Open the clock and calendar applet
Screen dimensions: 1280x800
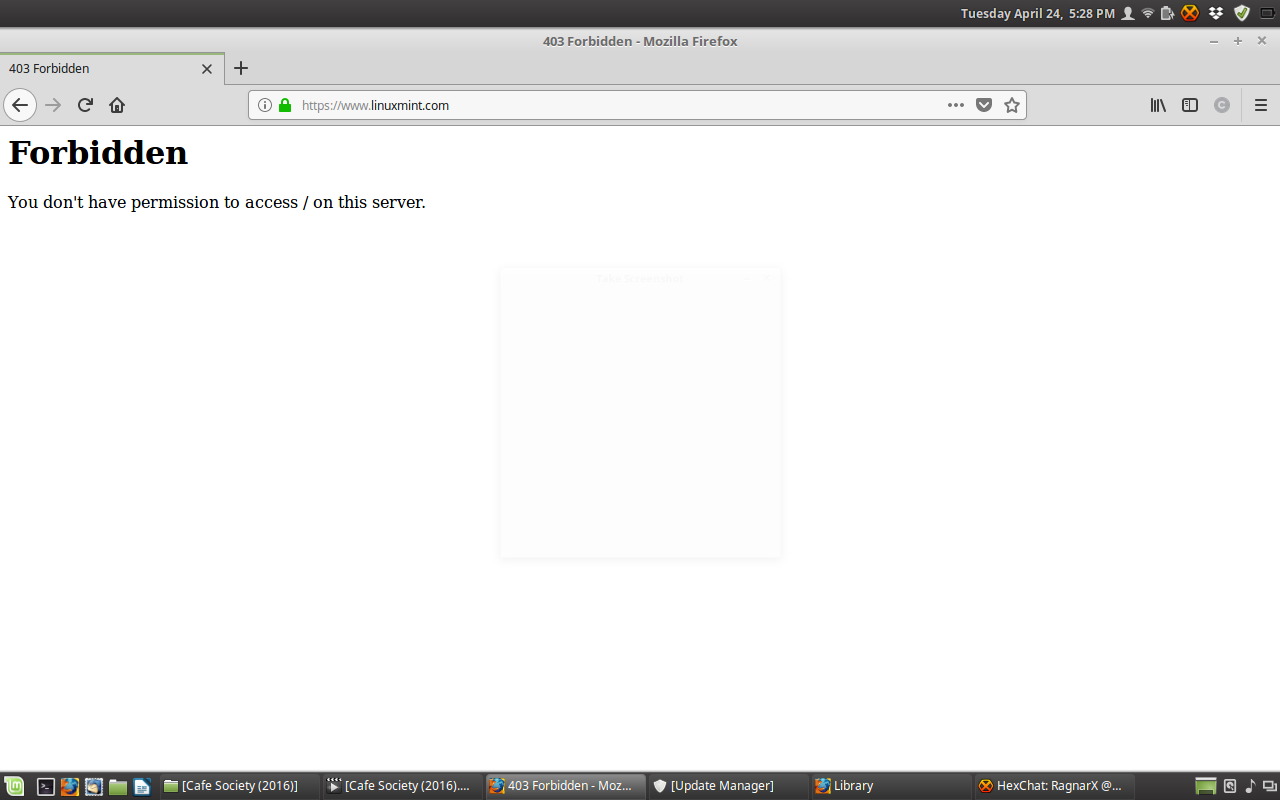click(x=1038, y=13)
